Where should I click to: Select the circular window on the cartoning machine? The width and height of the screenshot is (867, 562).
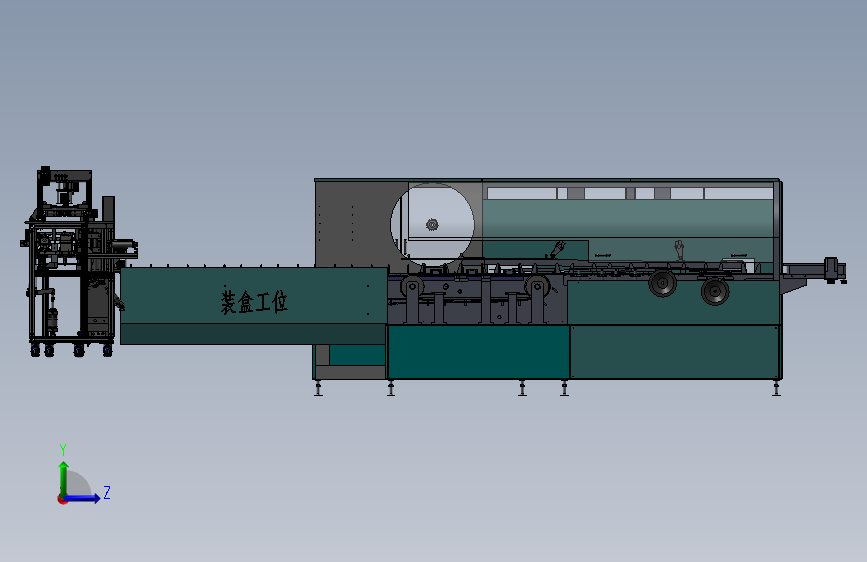pyautogui.click(x=432, y=225)
